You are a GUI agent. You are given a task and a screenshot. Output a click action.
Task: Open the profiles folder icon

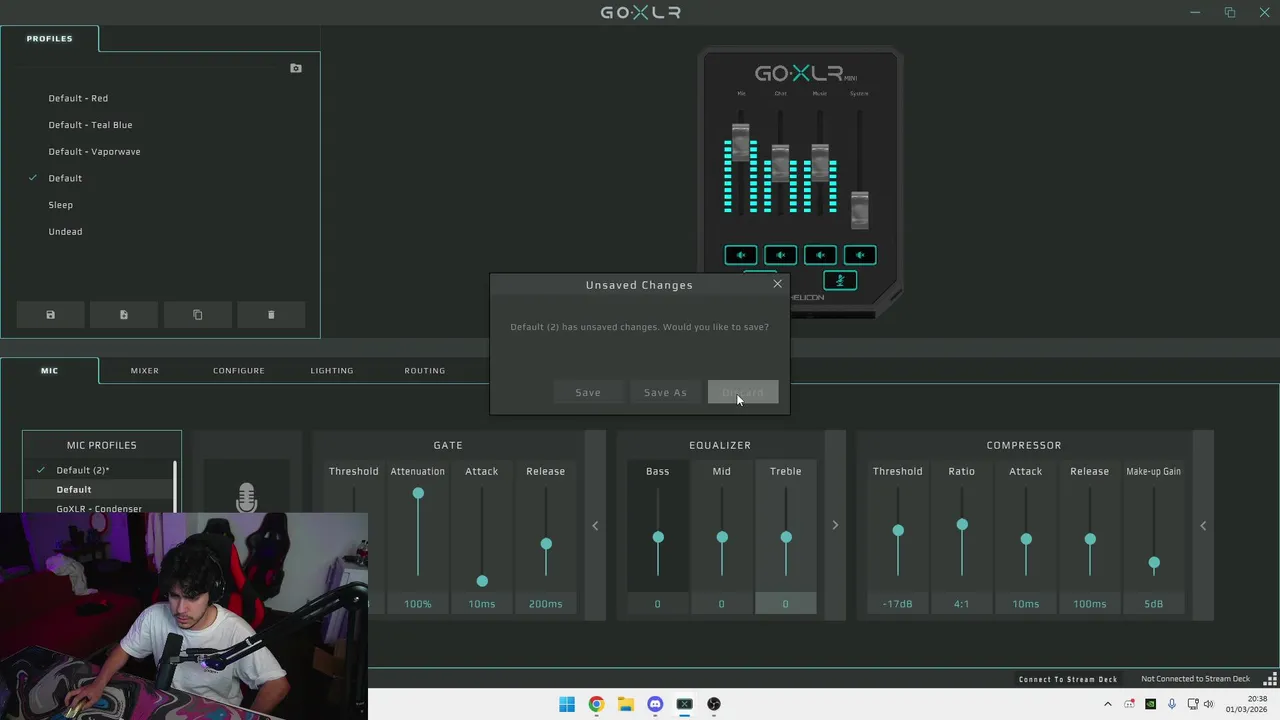pyautogui.click(x=296, y=68)
